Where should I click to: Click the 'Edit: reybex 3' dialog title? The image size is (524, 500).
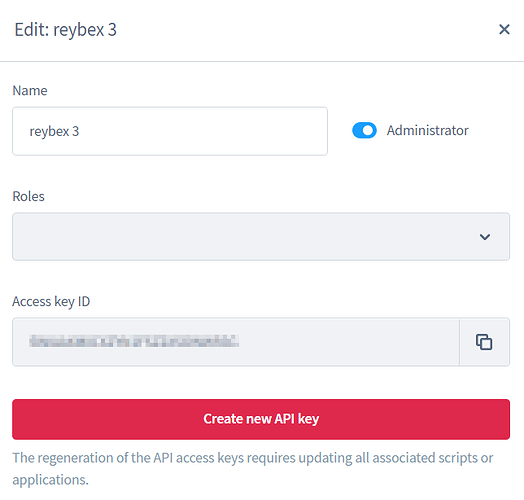coord(66,29)
